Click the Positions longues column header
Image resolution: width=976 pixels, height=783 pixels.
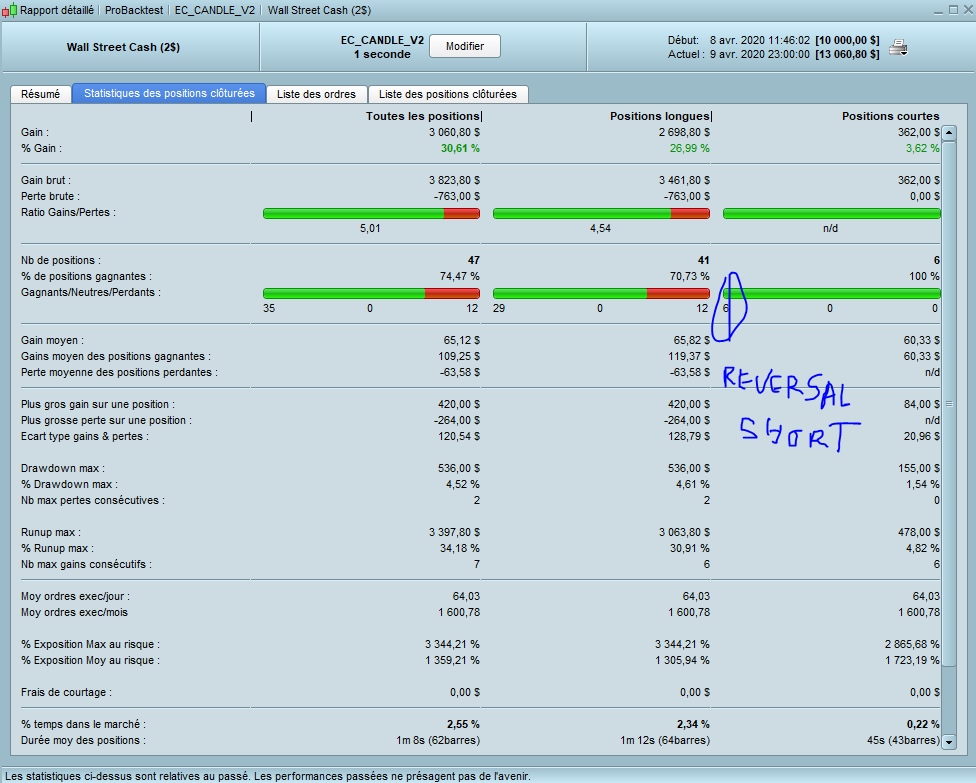point(659,116)
